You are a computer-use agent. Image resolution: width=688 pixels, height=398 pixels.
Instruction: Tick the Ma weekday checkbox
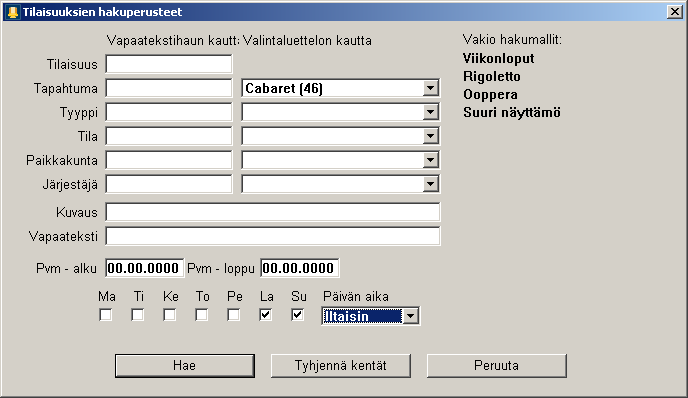(x=105, y=315)
